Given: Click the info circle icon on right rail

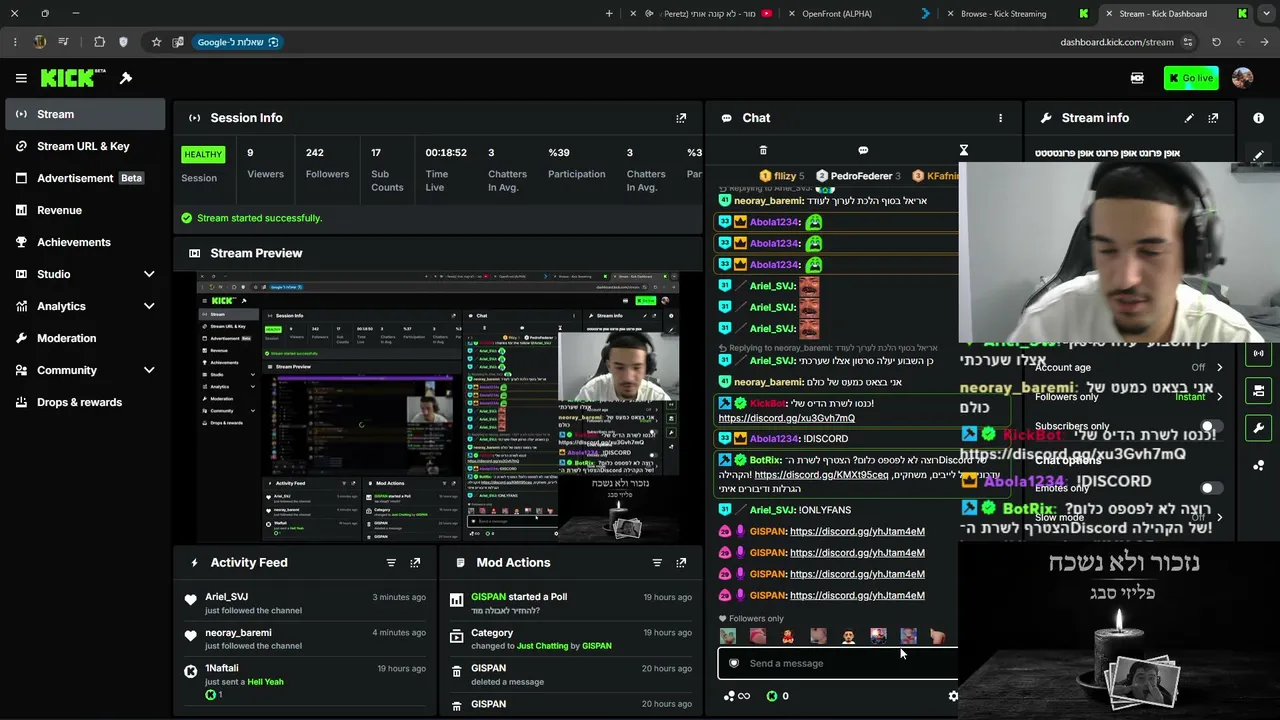Looking at the screenshot, I should coord(1258,118).
